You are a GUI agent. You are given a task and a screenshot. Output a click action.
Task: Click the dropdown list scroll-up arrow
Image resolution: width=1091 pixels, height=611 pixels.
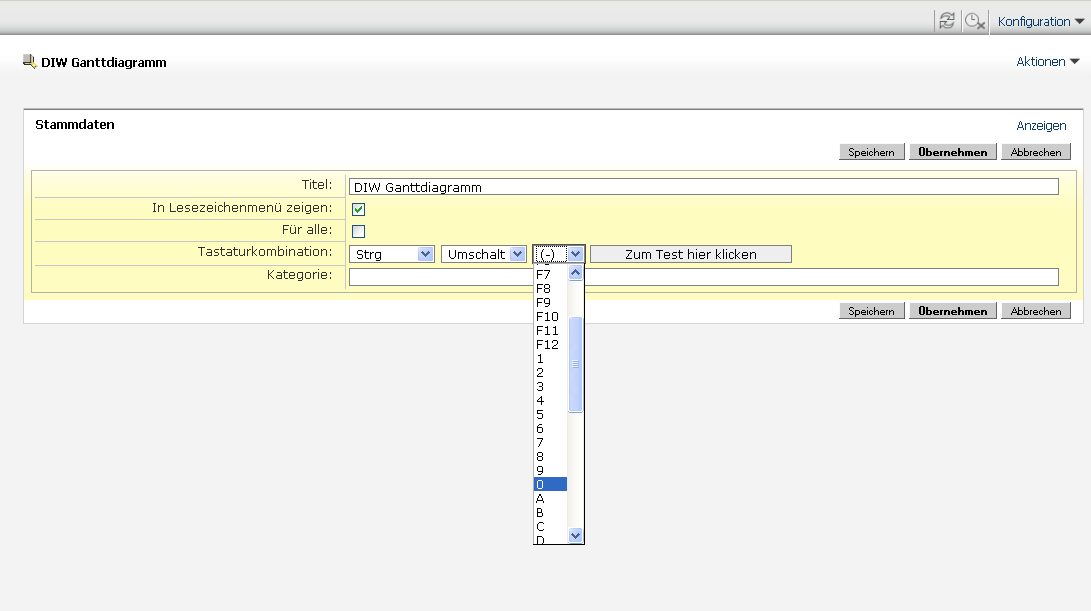coord(575,273)
